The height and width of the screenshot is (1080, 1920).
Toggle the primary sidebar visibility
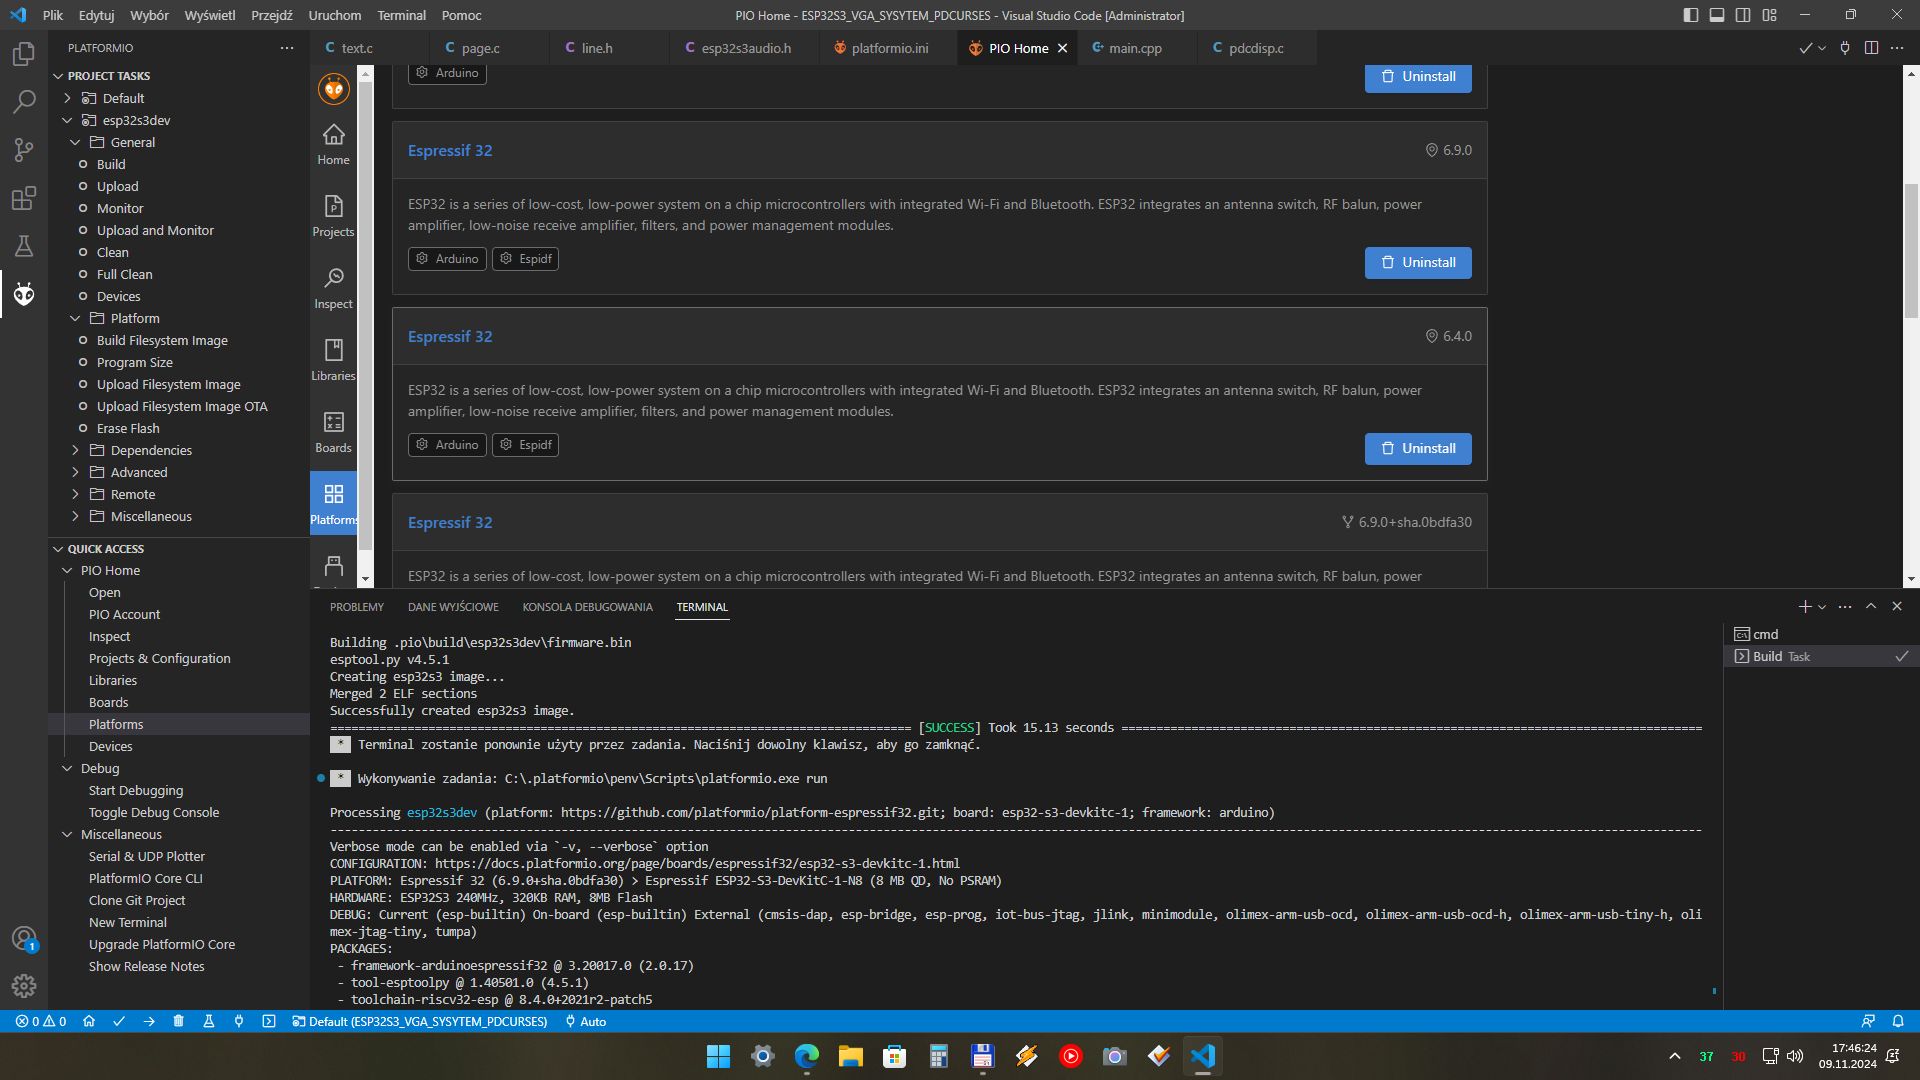tap(1689, 15)
